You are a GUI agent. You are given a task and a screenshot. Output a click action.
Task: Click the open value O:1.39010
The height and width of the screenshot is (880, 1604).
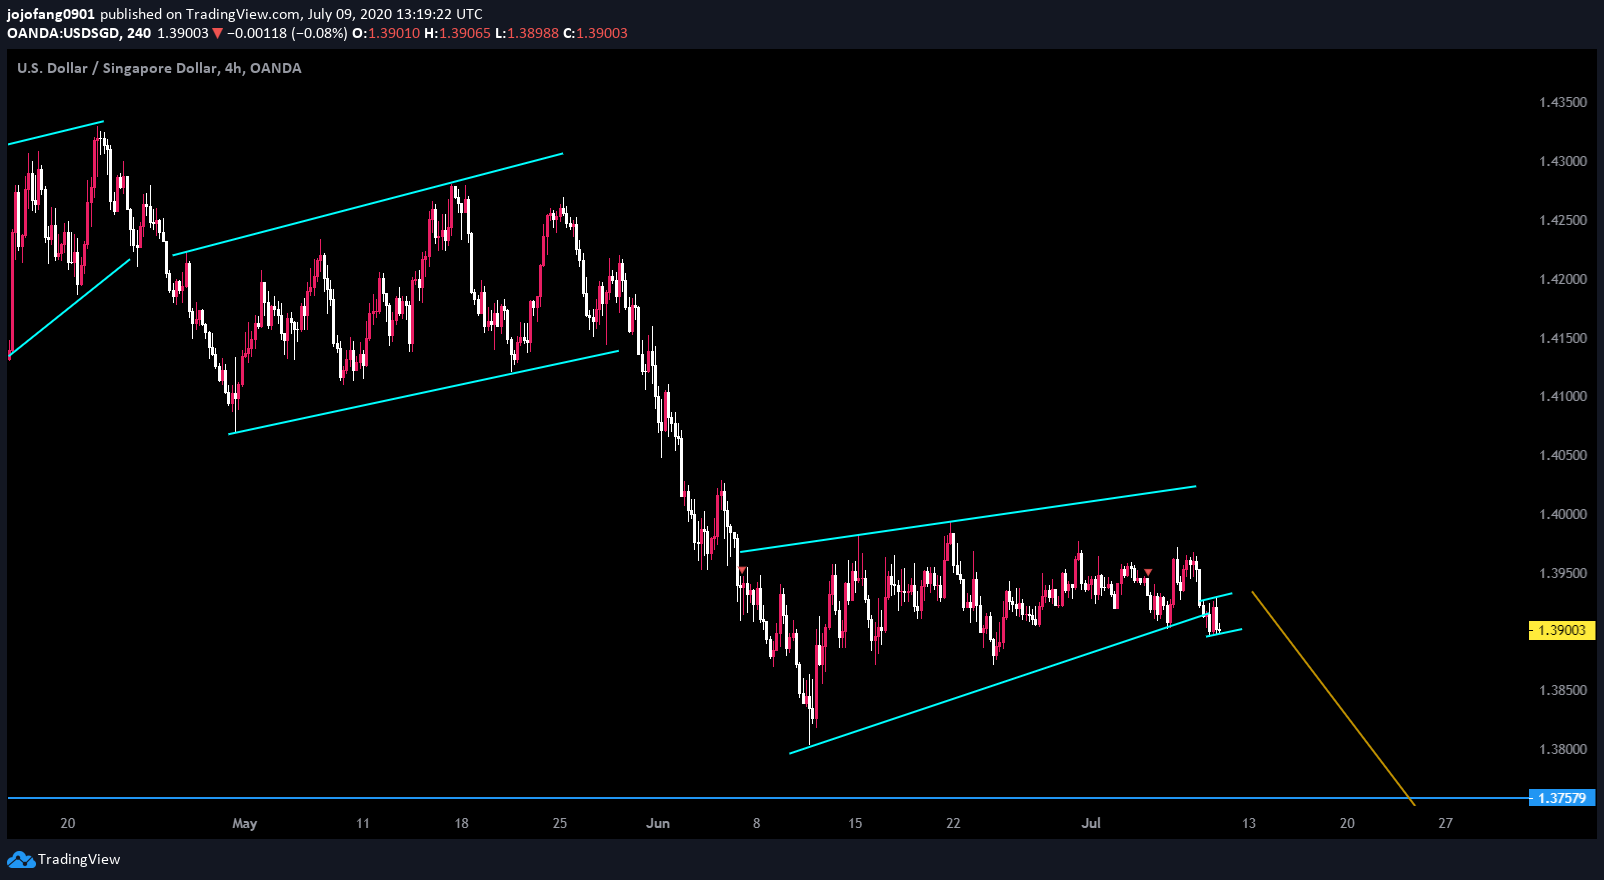[x=386, y=33]
